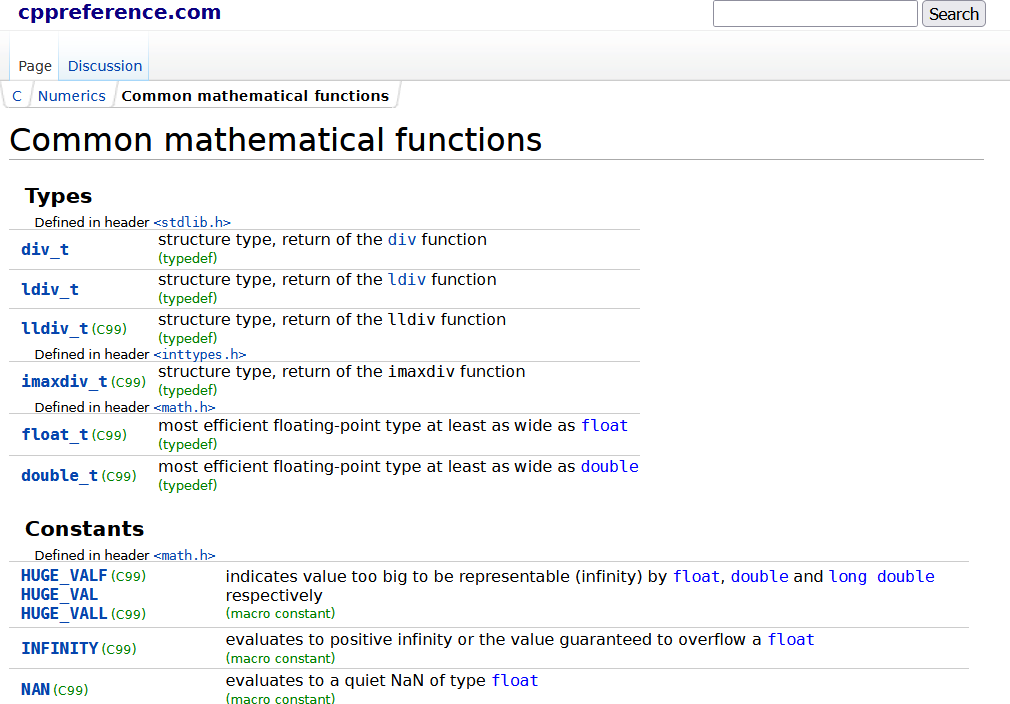This screenshot has width=1010, height=704.
Task: Click the 'long double' type link
Action: (x=881, y=576)
